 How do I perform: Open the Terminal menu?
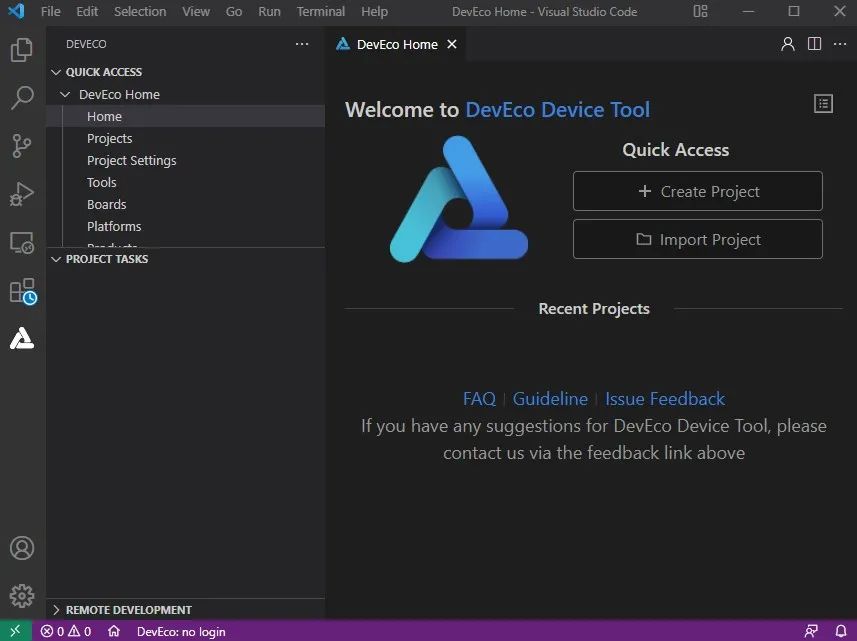(x=321, y=11)
